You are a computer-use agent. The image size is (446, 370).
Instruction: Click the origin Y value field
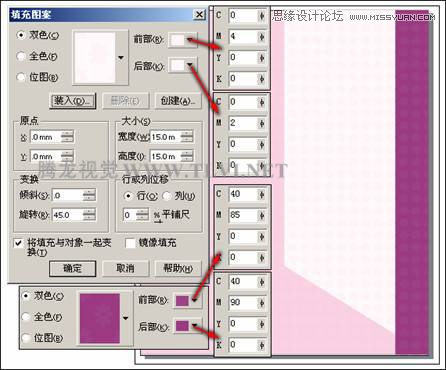pos(46,156)
